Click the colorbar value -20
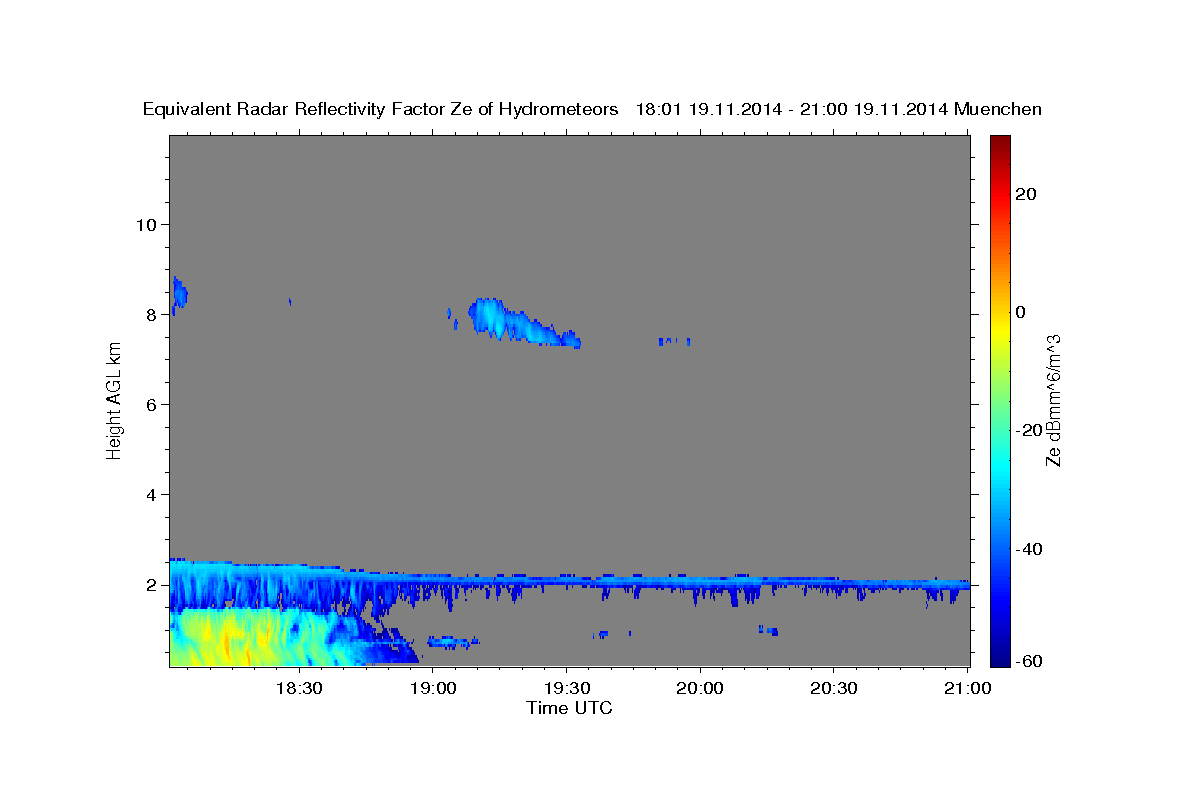1200x800 pixels. tap(1028, 430)
